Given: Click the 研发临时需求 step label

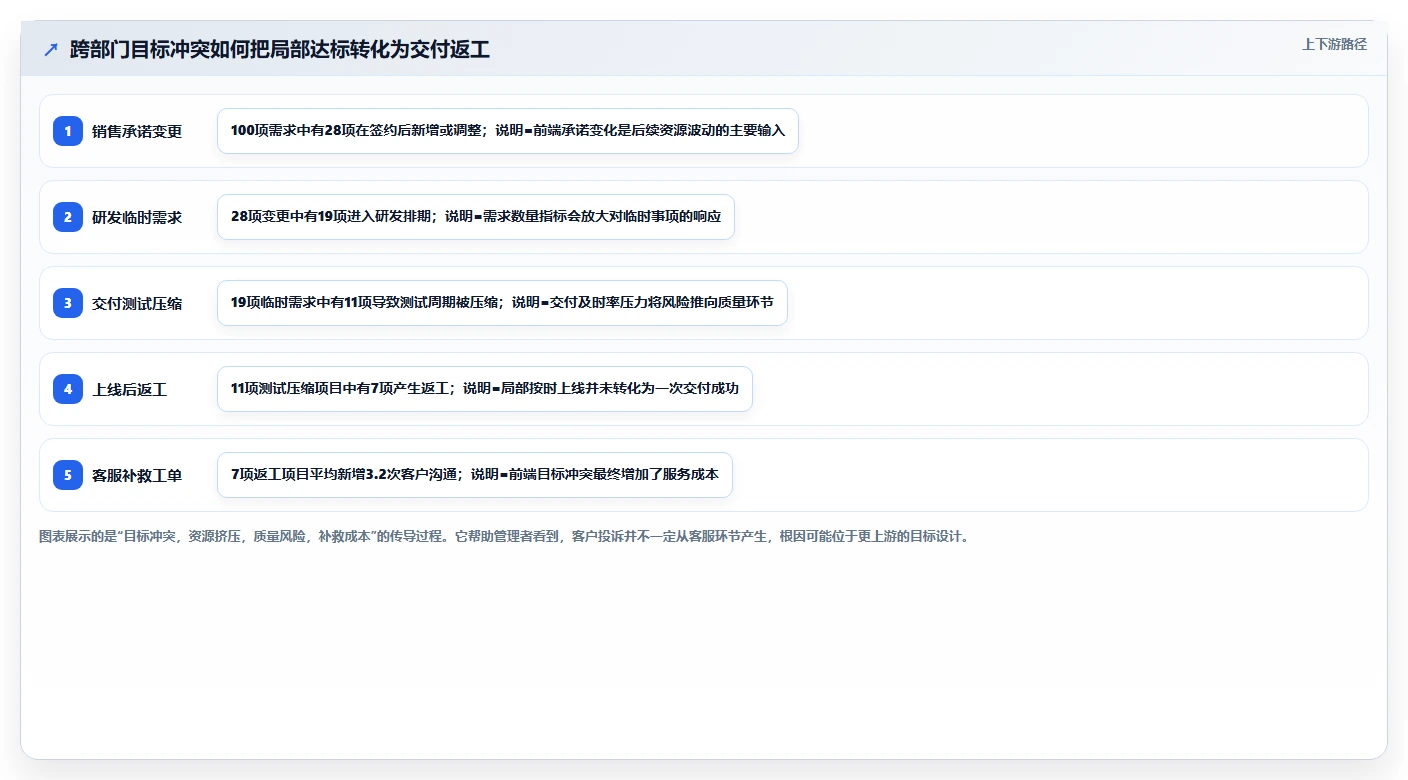Looking at the screenshot, I should [137, 217].
